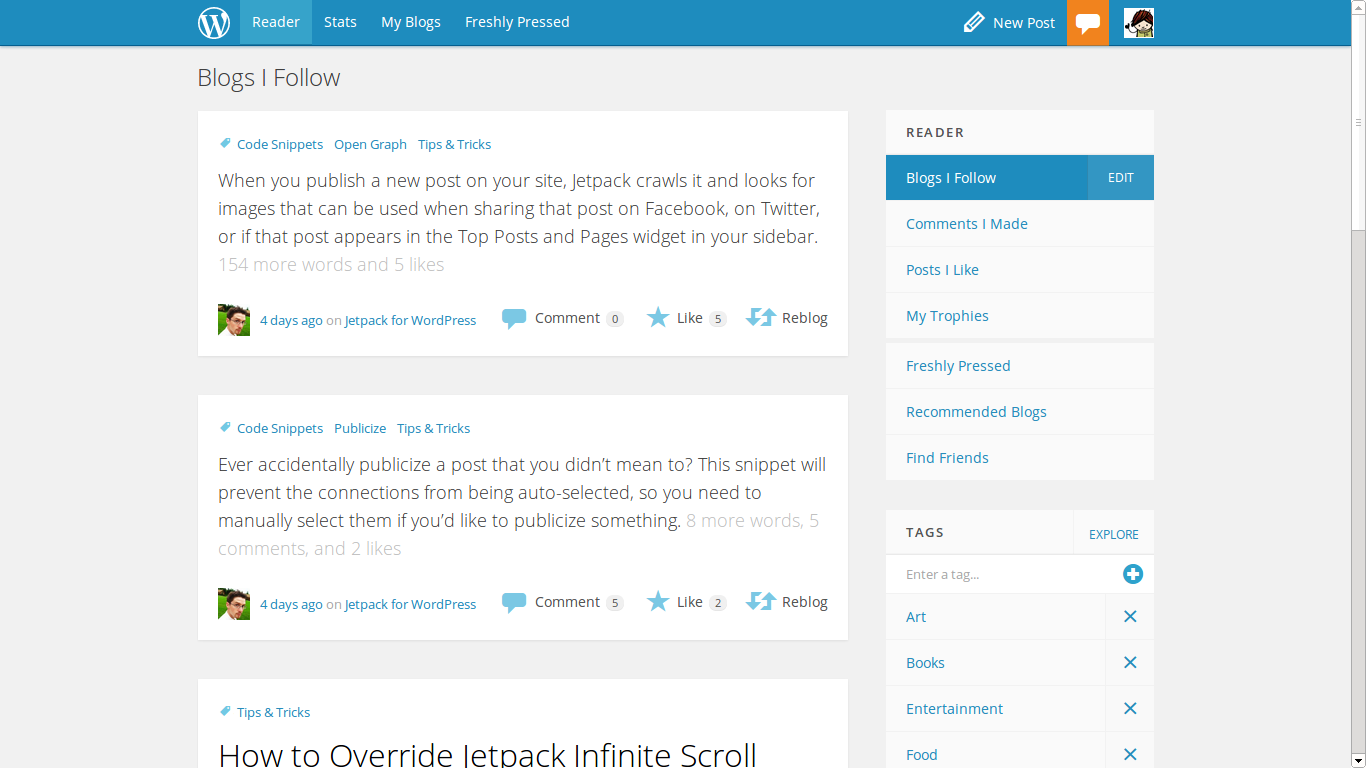Click the Open Graph tag link
This screenshot has width=1366, height=768.
pyautogui.click(x=370, y=144)
